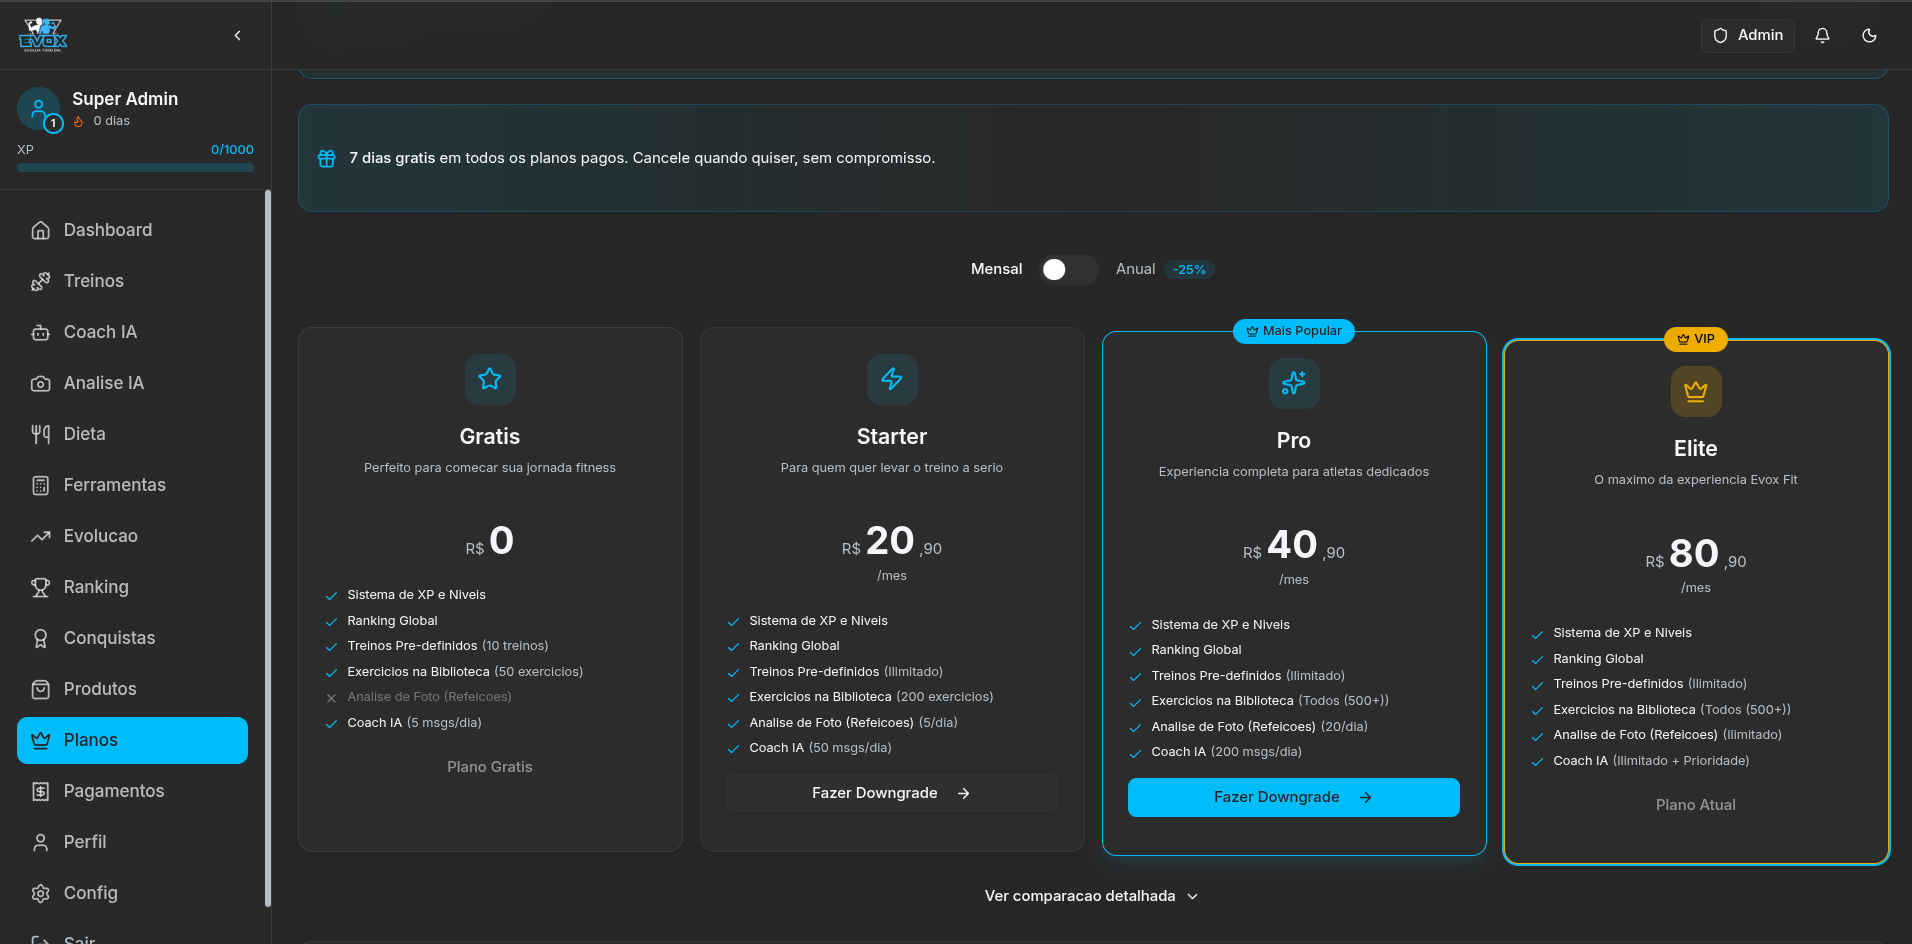
Task: Expand Ver comparacao detalhada
Action: [x=1092, y=896]
